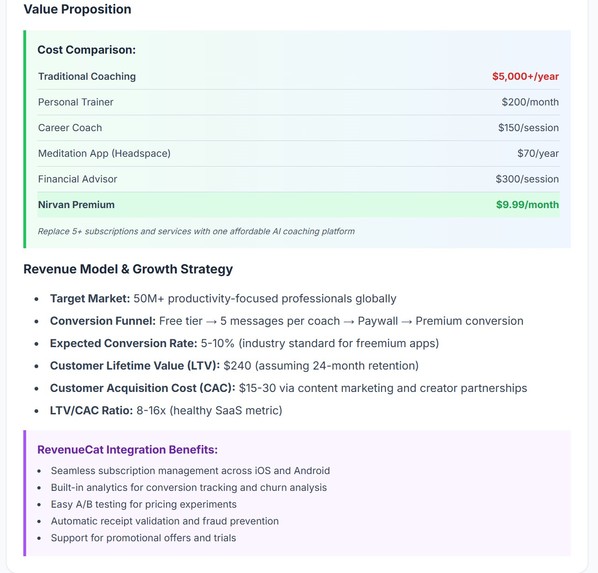Click the $70/year price
This screenshot has height=573, width=598.
[538, 153]
